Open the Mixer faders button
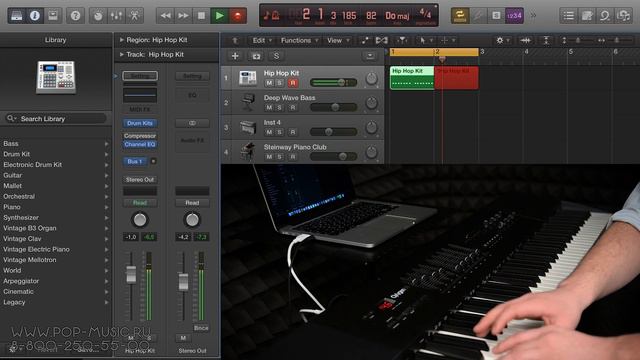640x360 pixels. point(116,16)
